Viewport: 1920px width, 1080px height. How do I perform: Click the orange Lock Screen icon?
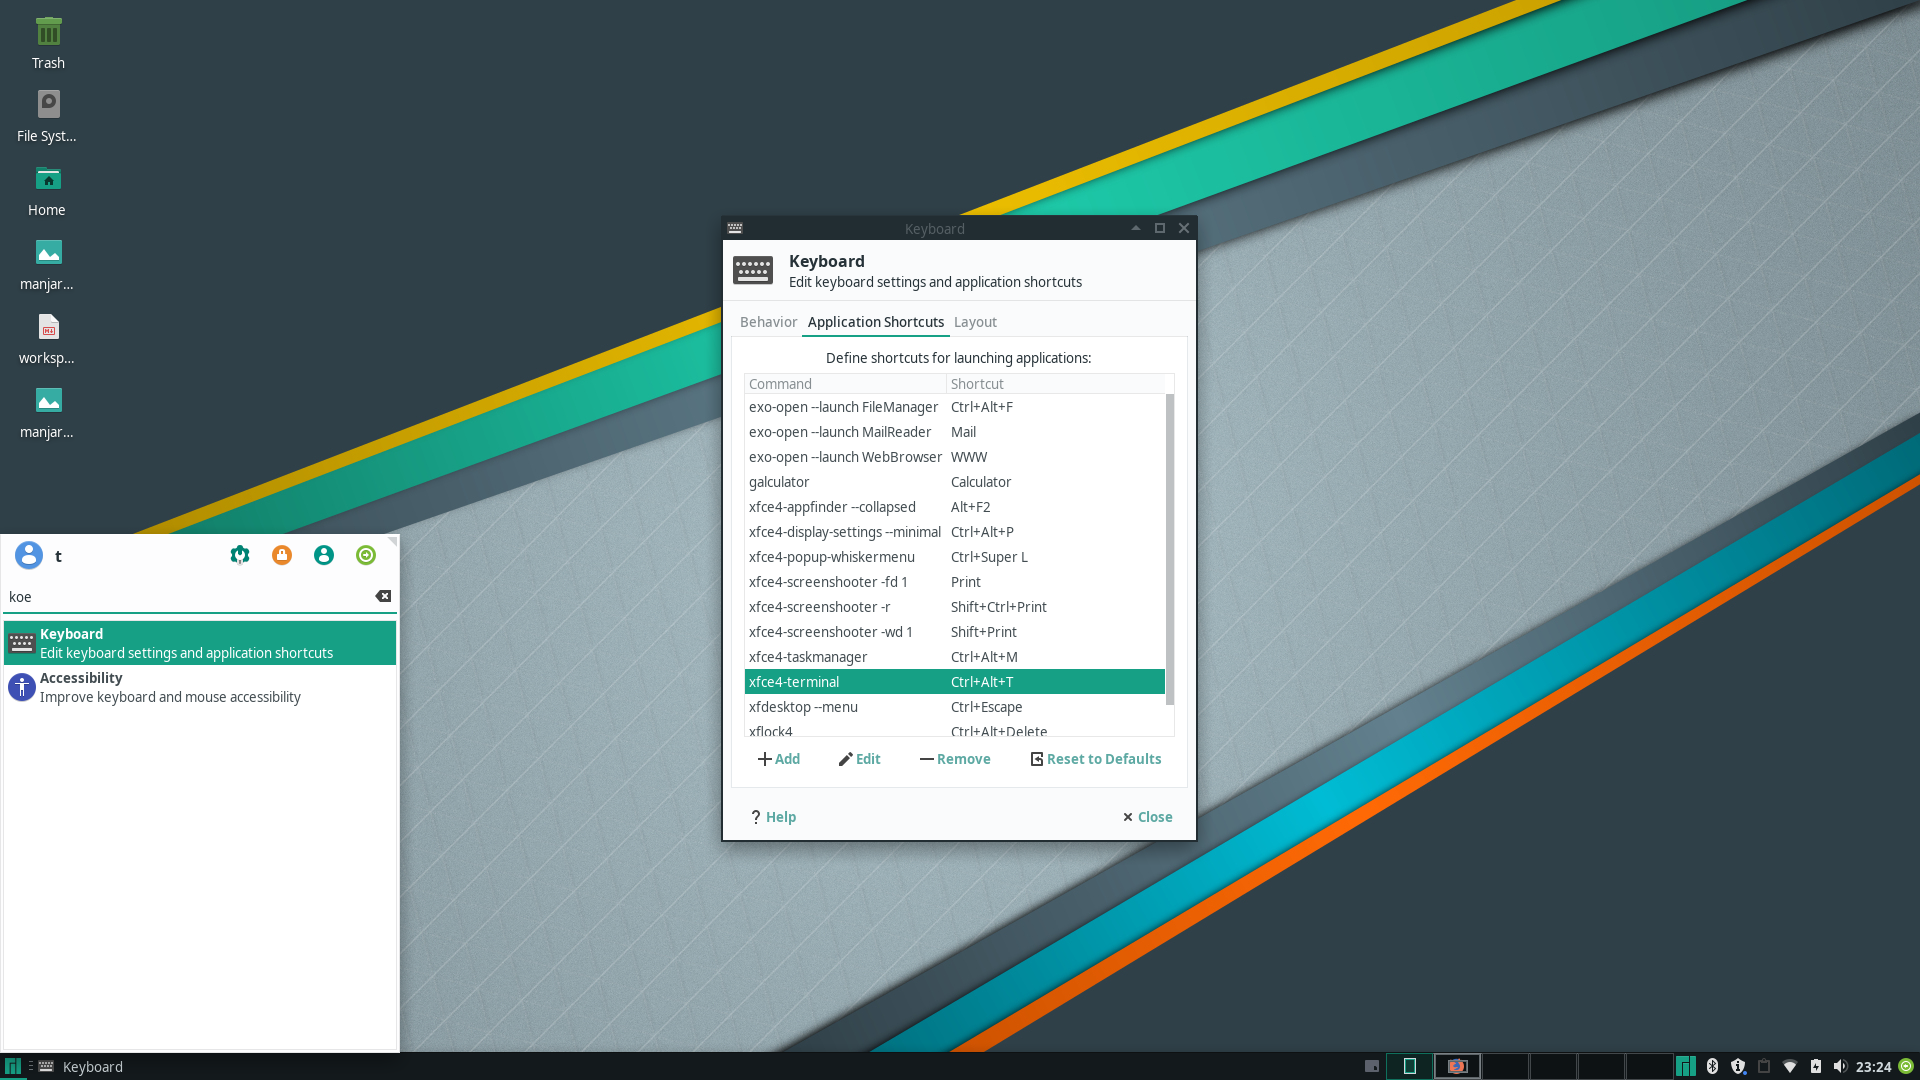[282, 555]
